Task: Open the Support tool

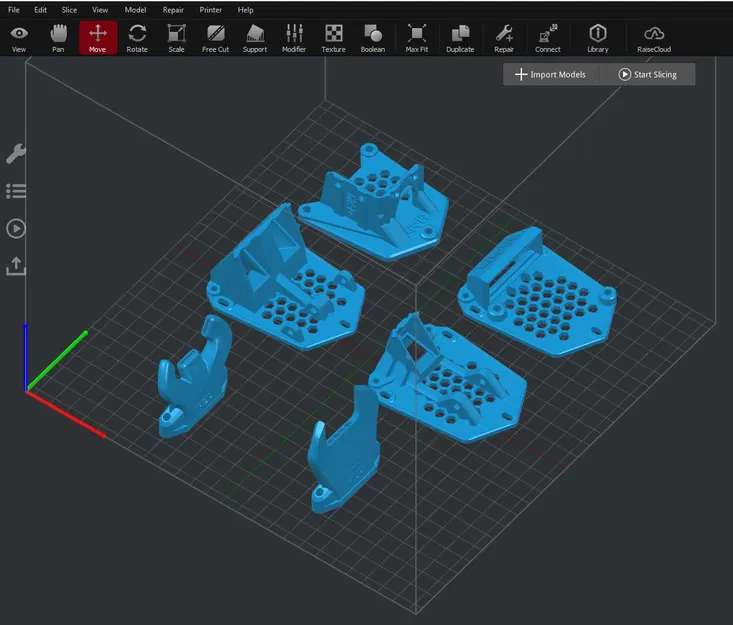Action: point(255,38)
